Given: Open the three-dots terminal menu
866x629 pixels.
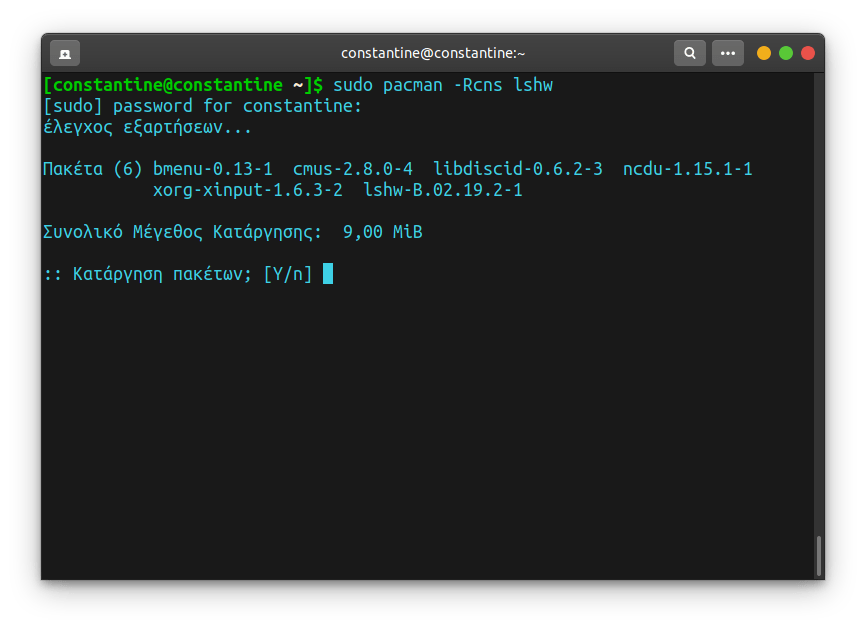Looking at the screenshot, I should coord(727,53).
